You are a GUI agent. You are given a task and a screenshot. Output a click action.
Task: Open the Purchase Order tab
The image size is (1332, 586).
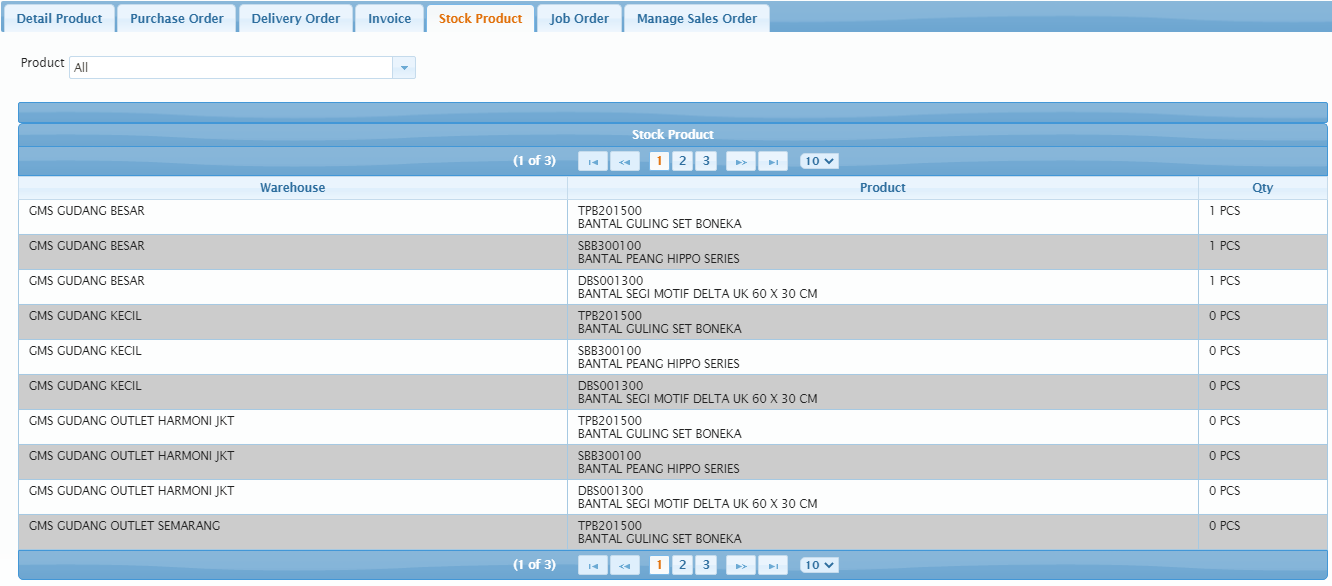[177, 18]
